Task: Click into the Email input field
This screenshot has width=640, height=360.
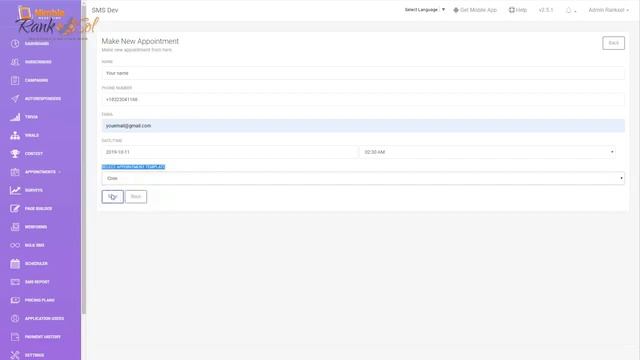Action: (x=363, y=126)
